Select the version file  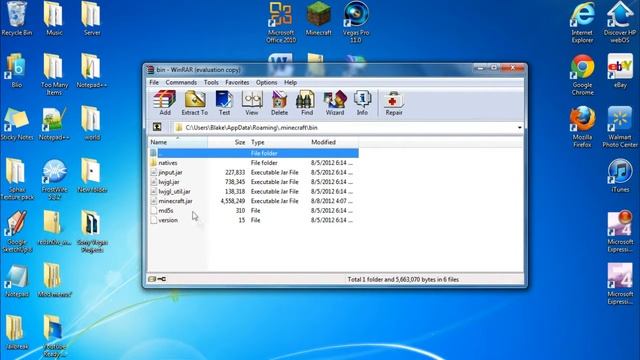(253, 220)
